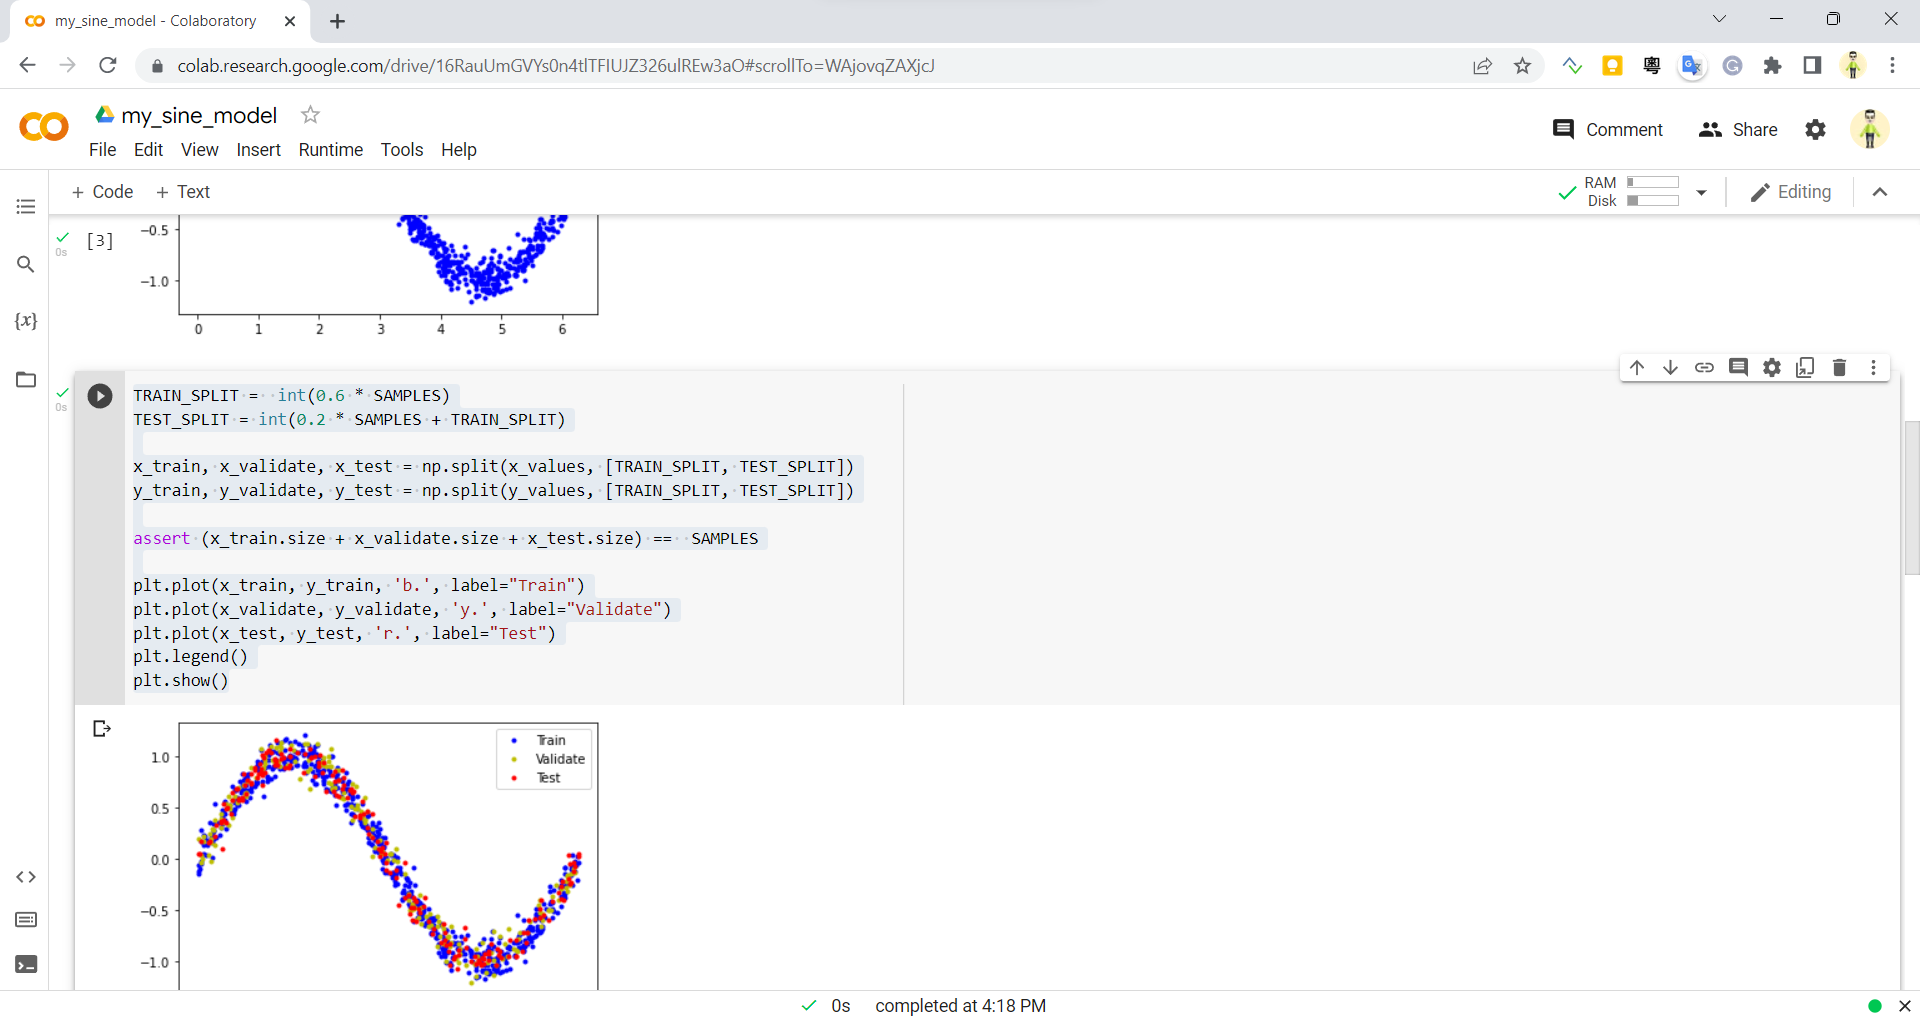Screen dimensions: 1920x1020
Task: Click the notebook vertical scrollbar
Action: [1911, 498]
